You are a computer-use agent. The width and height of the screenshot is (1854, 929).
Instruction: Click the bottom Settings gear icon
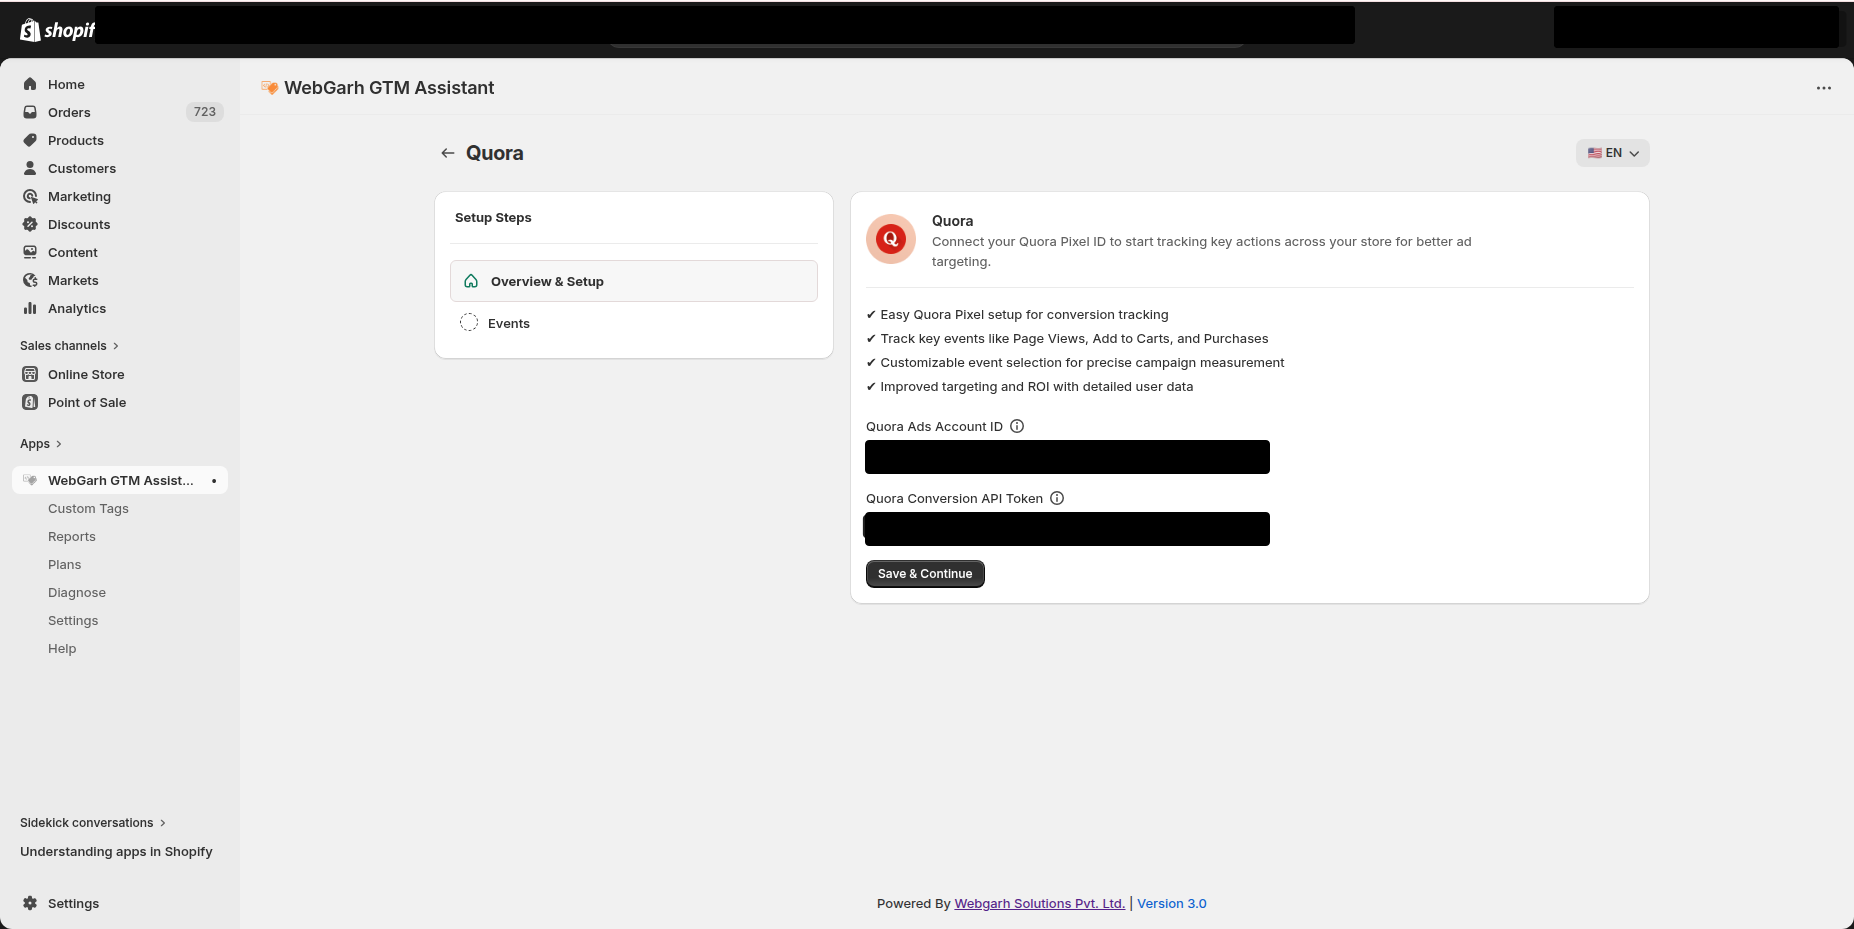30,903
